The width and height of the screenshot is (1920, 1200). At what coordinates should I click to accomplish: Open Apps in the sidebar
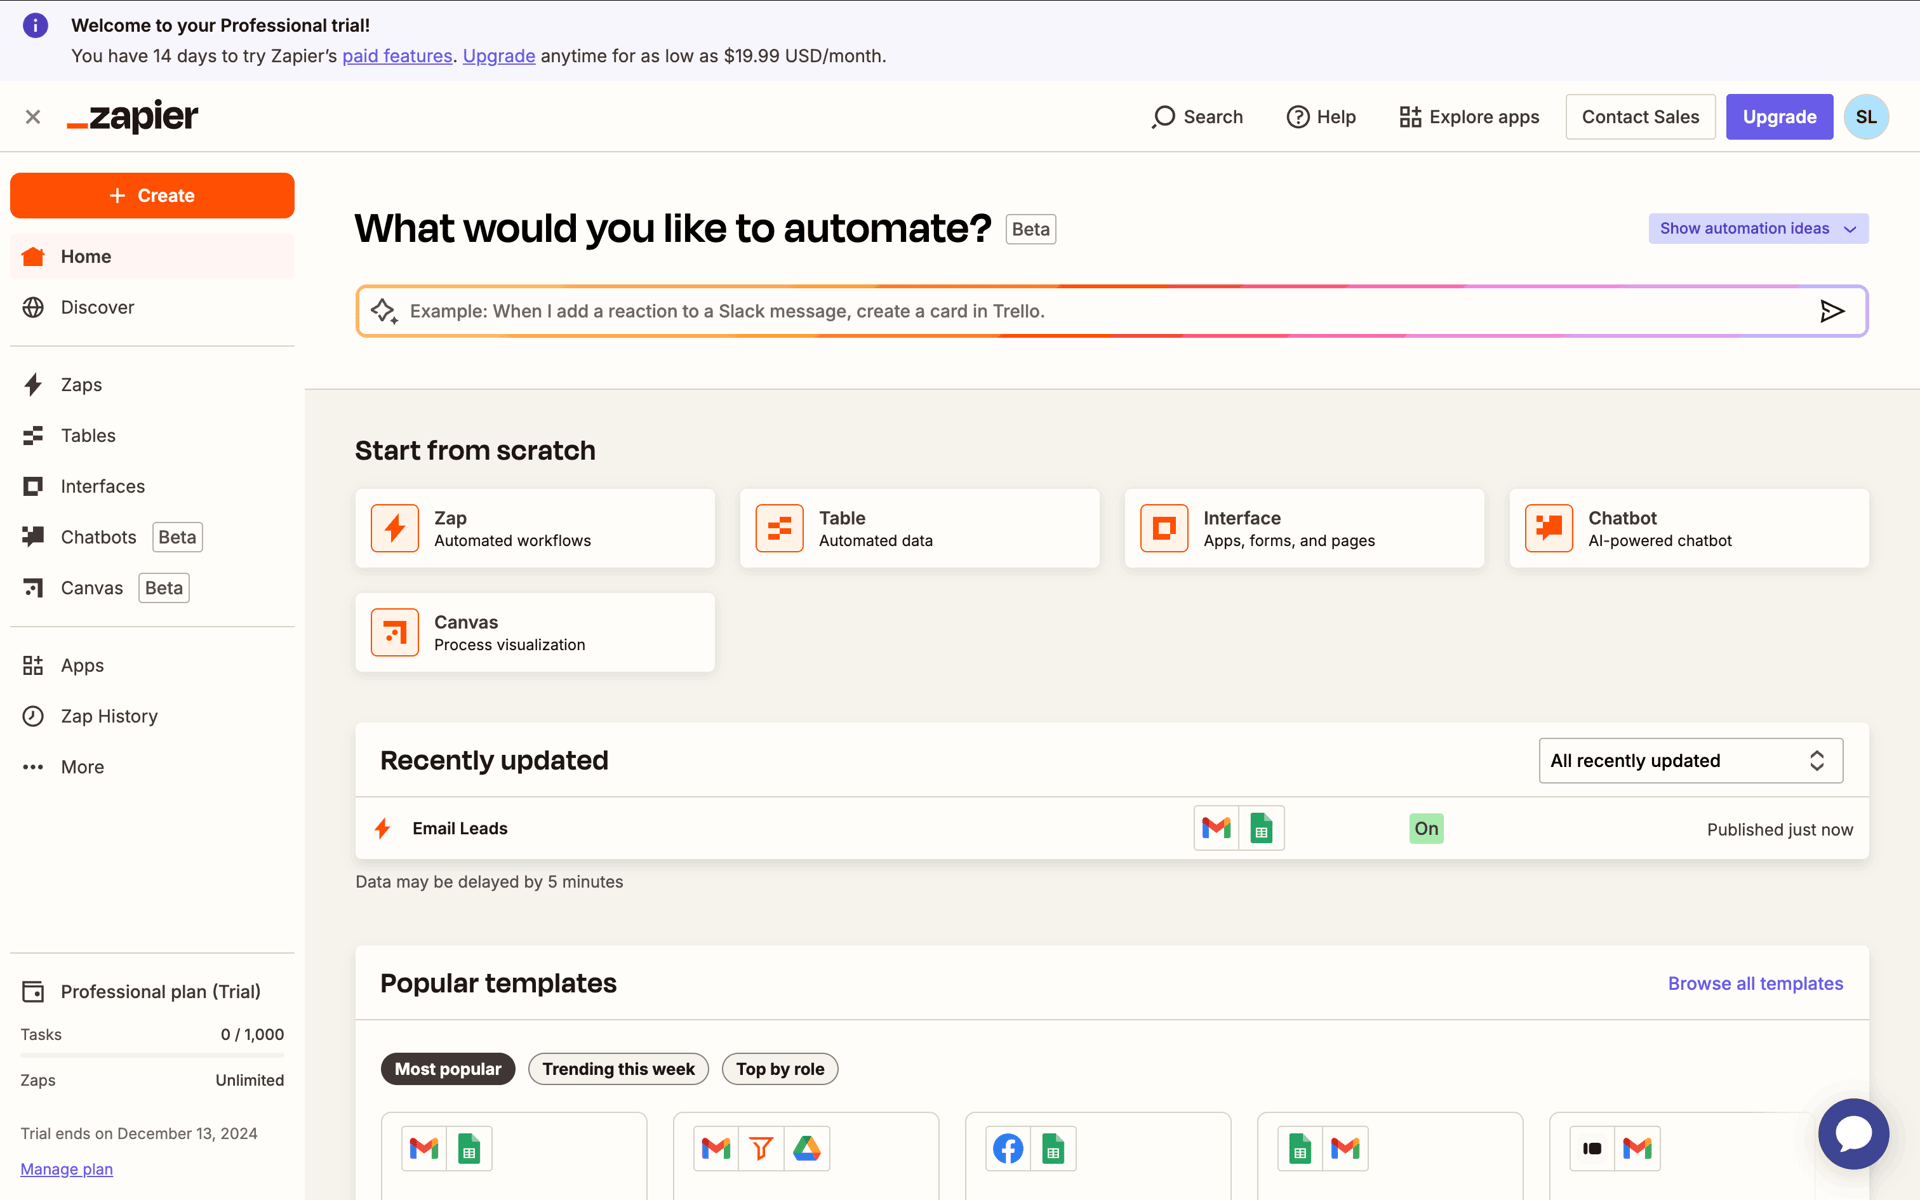tap(152, 665)
